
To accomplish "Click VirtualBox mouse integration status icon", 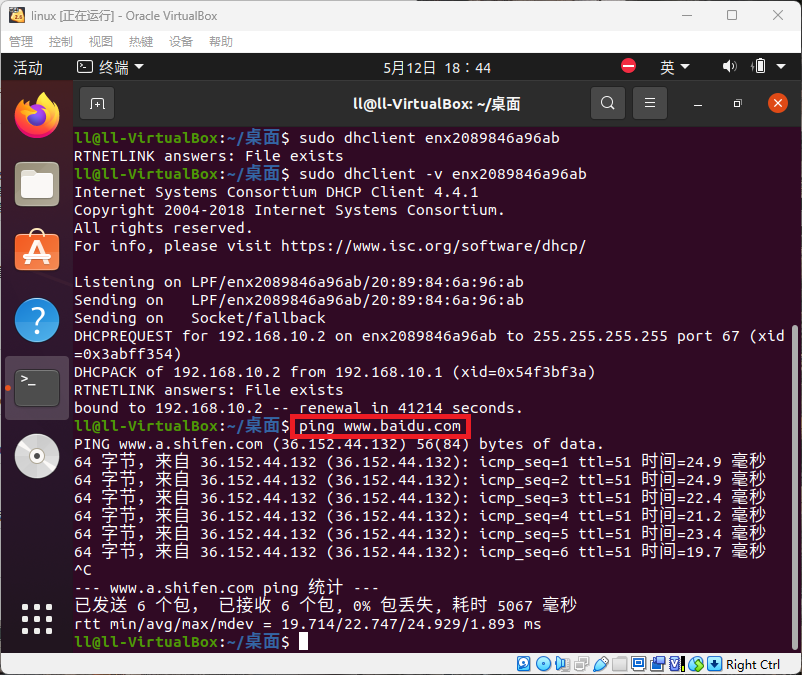I will 696,664.
